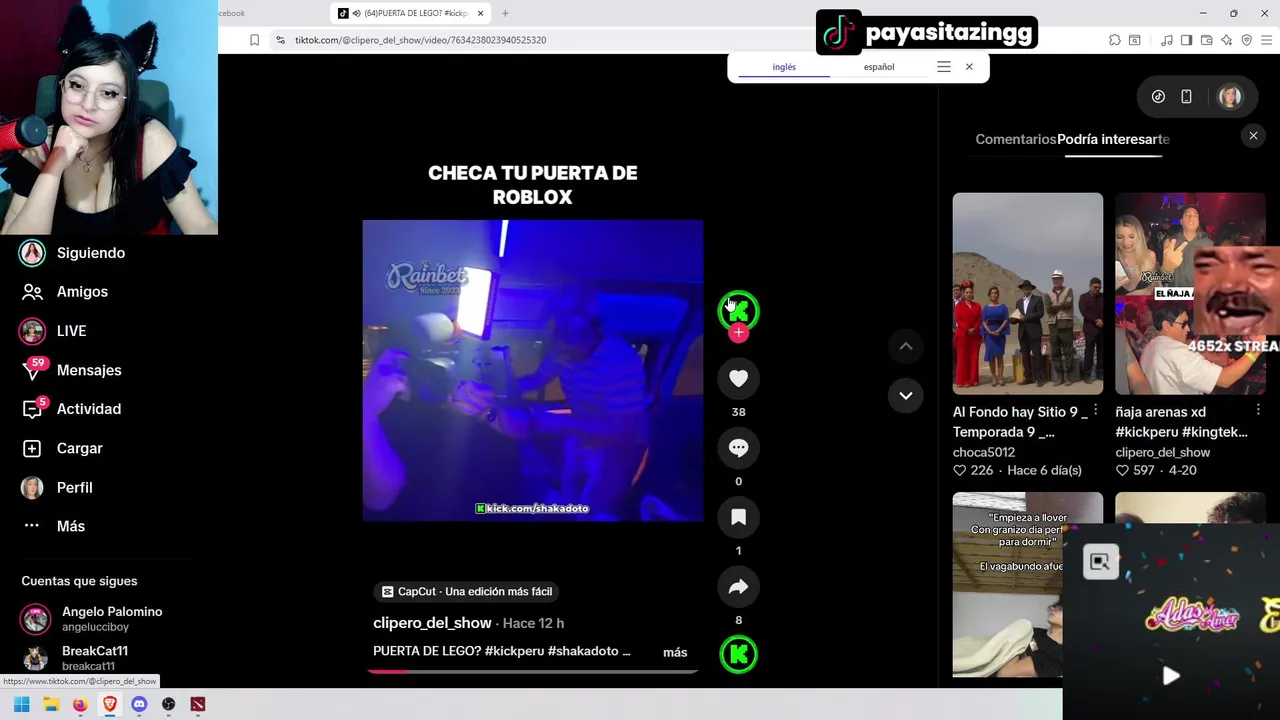Viewport: 1280px width, 720px height.
Task: Click screenshot icon on floating player
Action: (1100, 562)
